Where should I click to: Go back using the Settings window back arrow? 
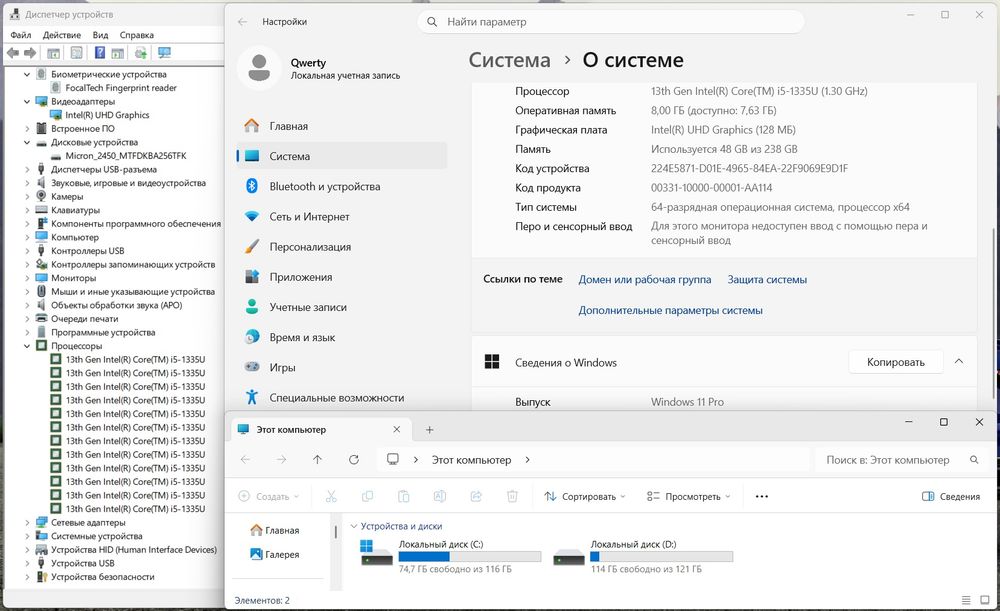coord(242,22)
